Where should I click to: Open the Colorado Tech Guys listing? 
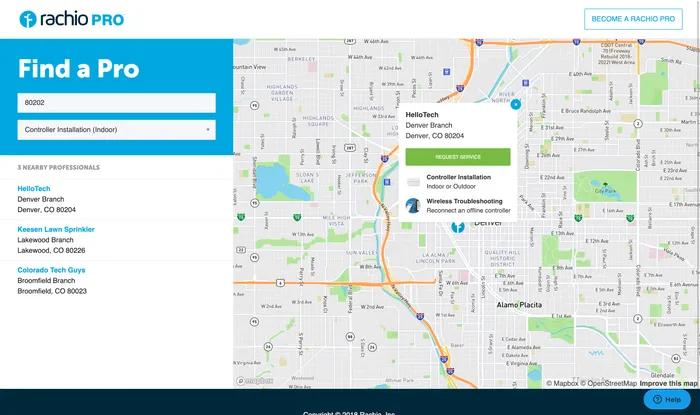click(x=51, y=270)
